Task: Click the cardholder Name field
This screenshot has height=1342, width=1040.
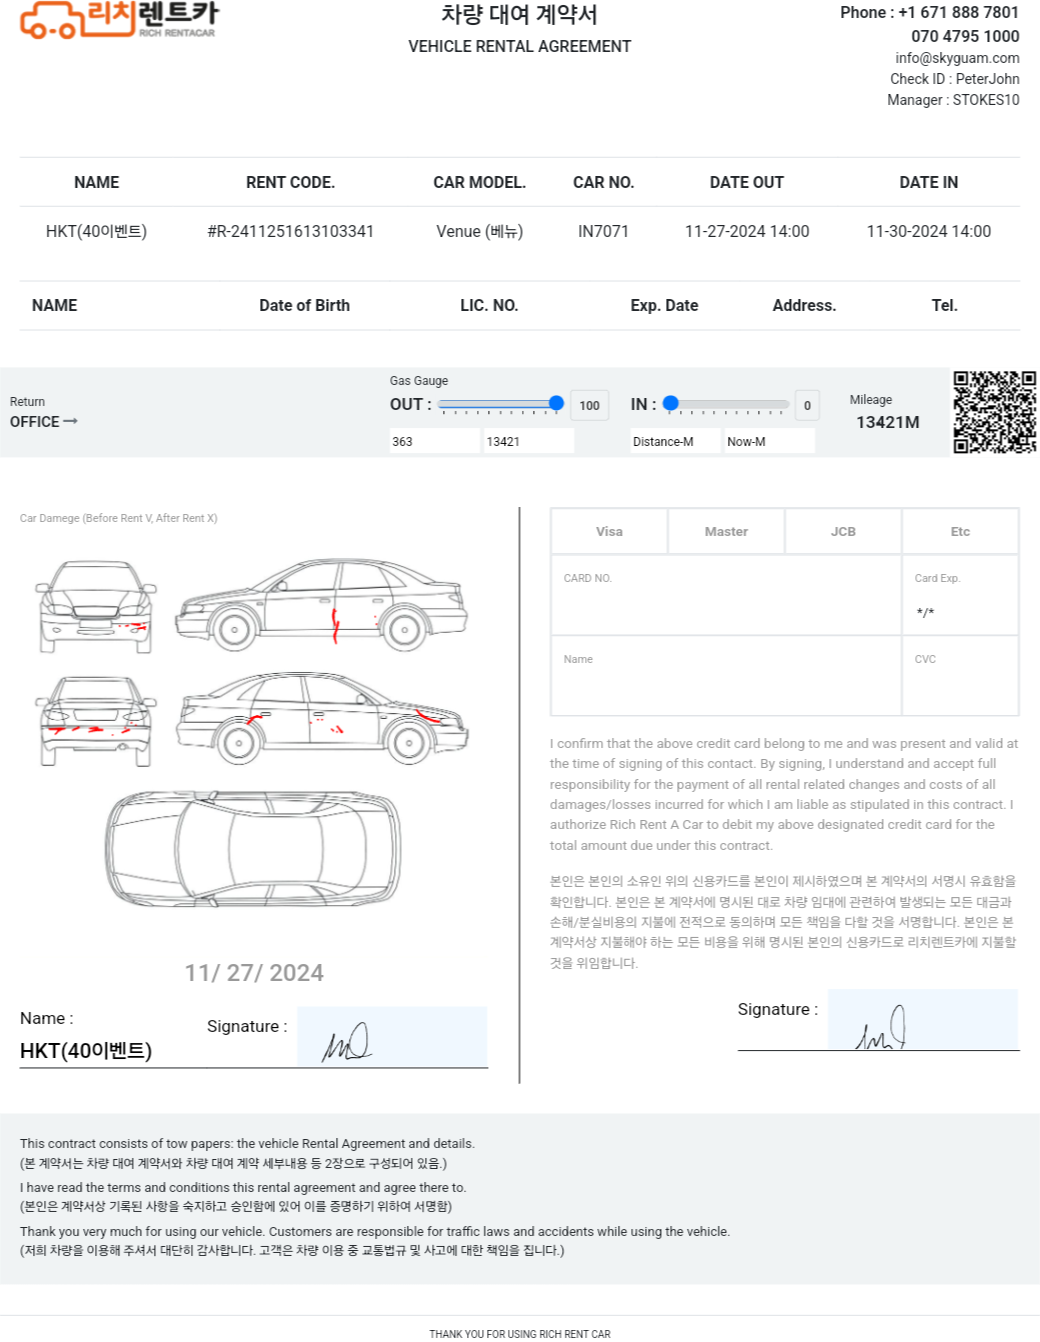Action: (726, 676)
